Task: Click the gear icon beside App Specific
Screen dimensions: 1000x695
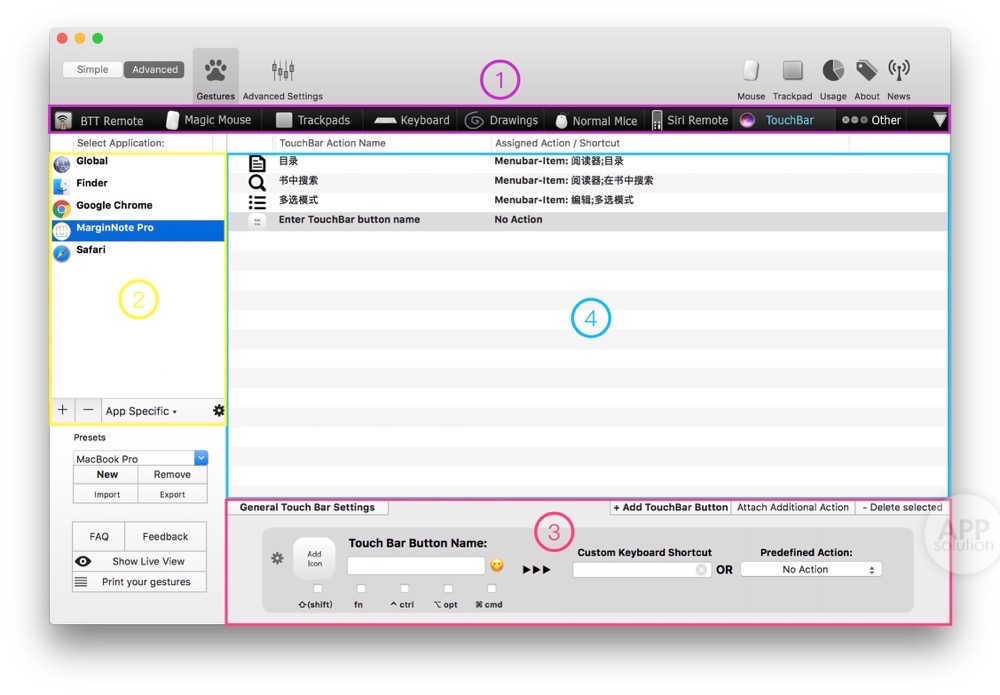Action: click(x=218, y=411)
